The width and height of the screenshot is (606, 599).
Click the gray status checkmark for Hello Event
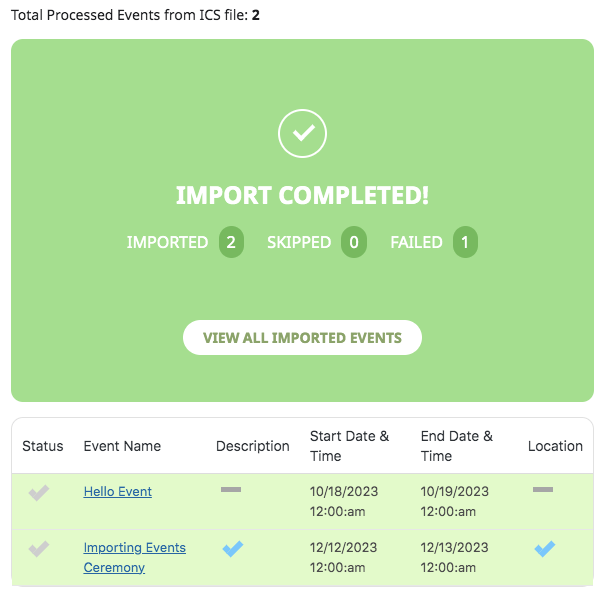tap(39, 493)
